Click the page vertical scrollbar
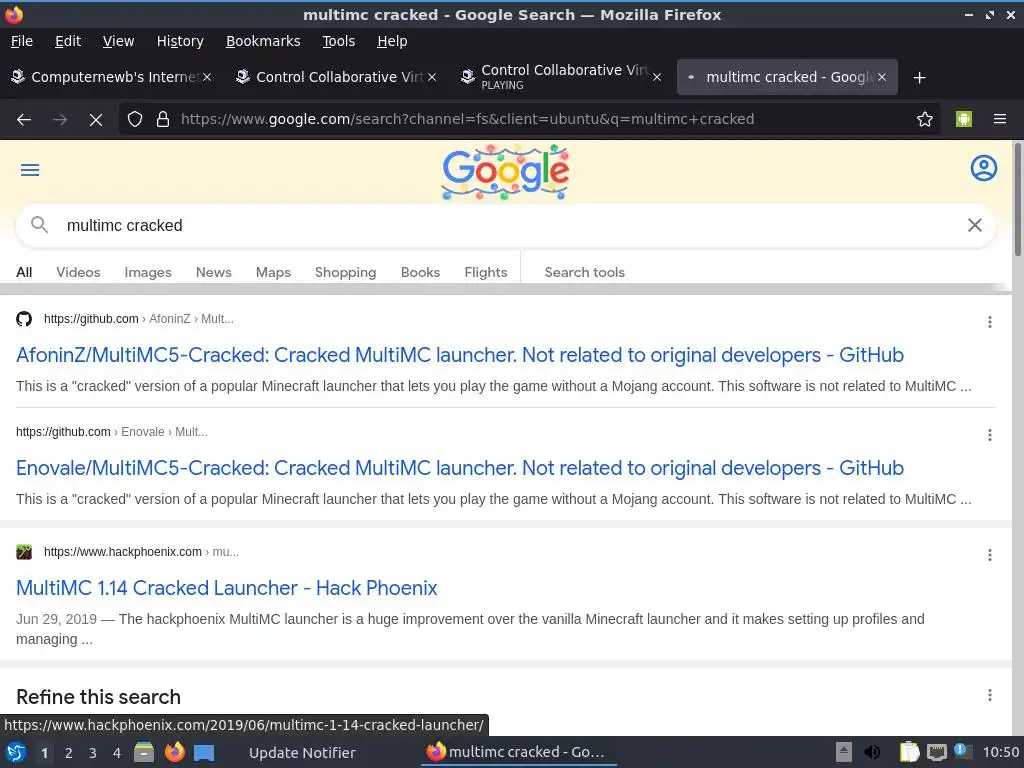Screen dimensions: 1024x768 pyautogui.click(x=1017, y=200)
